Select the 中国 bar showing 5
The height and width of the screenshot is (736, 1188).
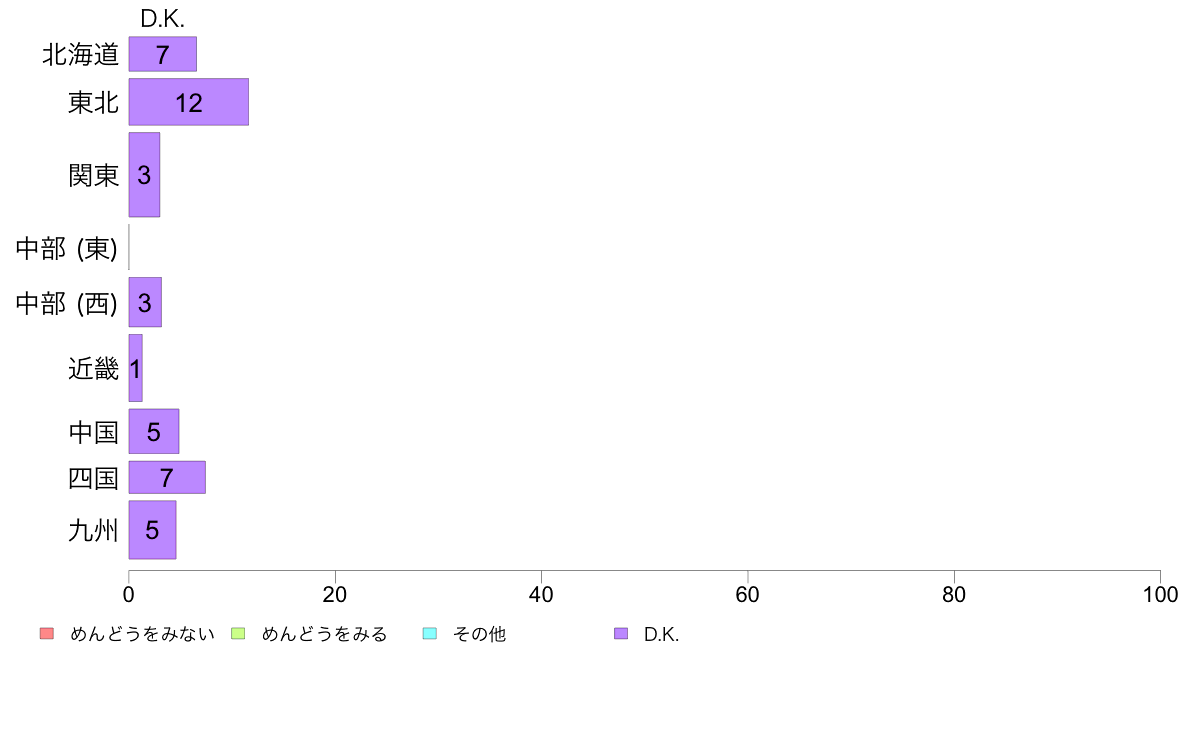coord(154,431)
